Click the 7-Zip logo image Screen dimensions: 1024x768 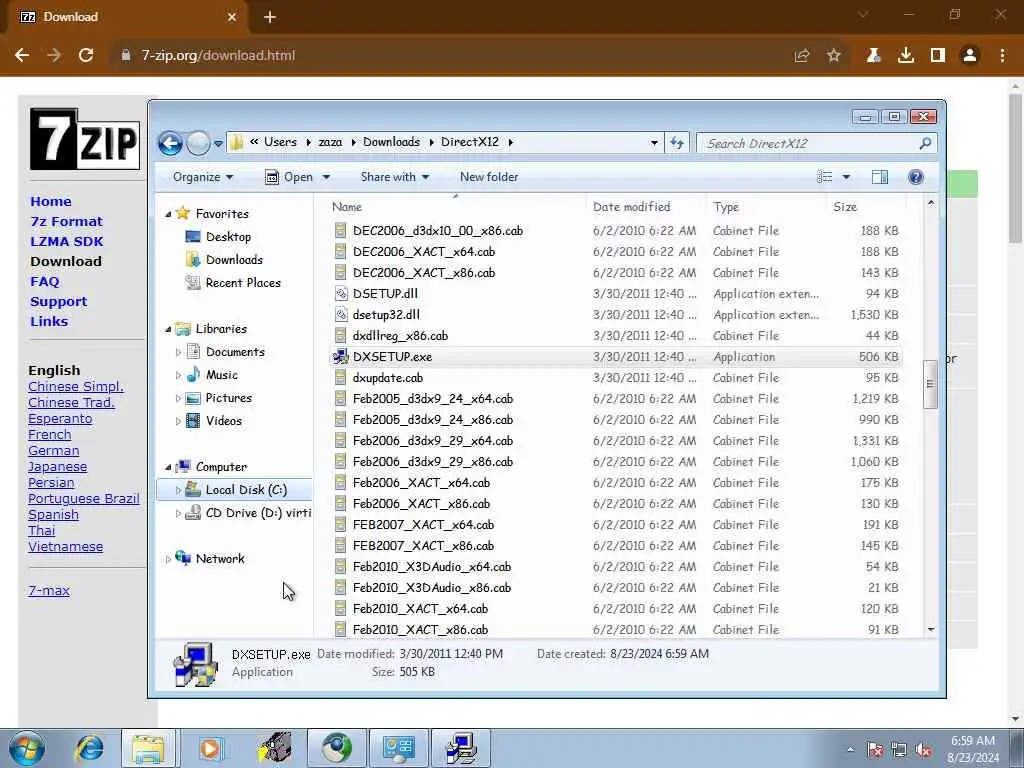point(85,138)
